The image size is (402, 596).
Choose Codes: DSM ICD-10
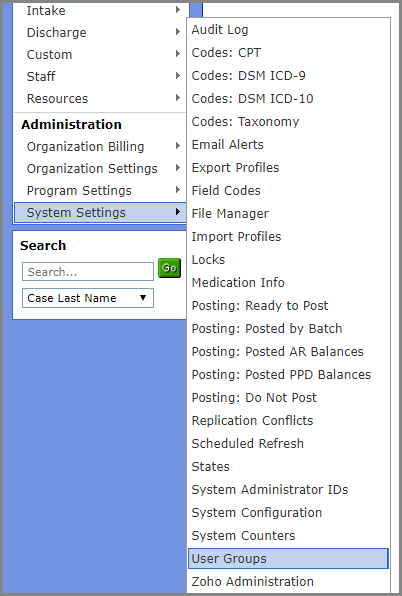[288, 99]
